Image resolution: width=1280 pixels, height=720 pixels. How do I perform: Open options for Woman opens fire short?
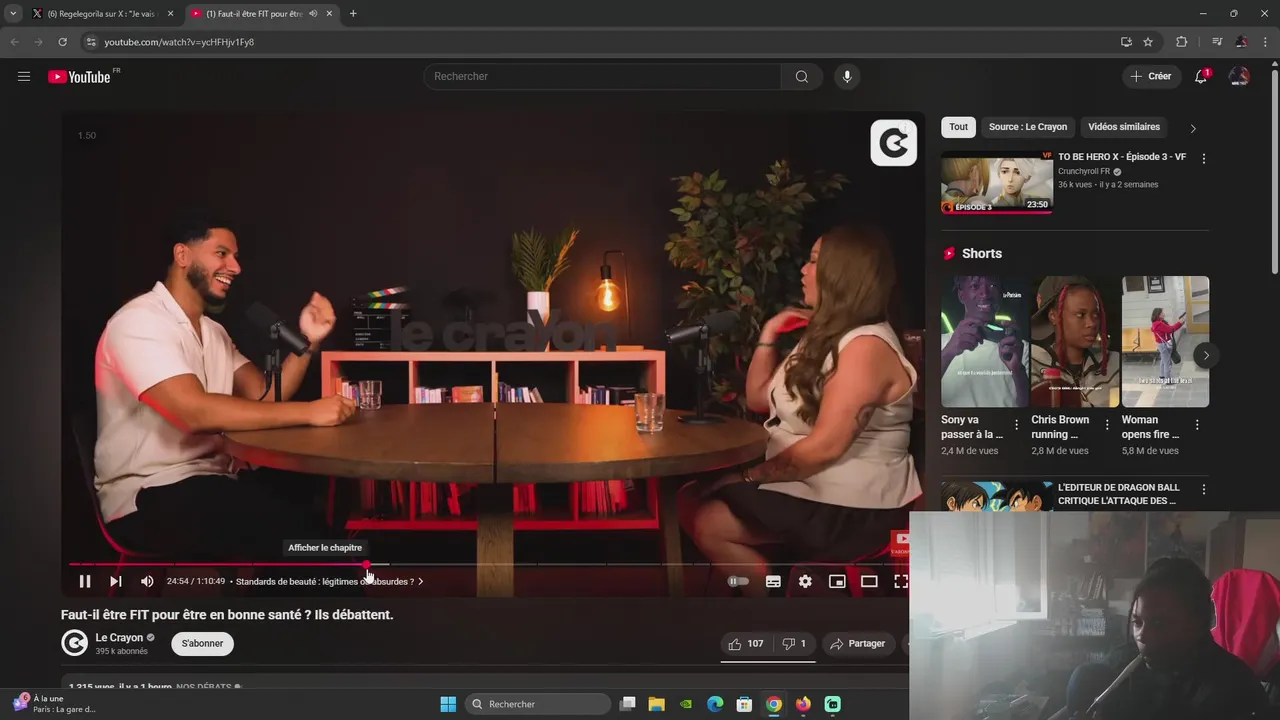coord(1197,424)
